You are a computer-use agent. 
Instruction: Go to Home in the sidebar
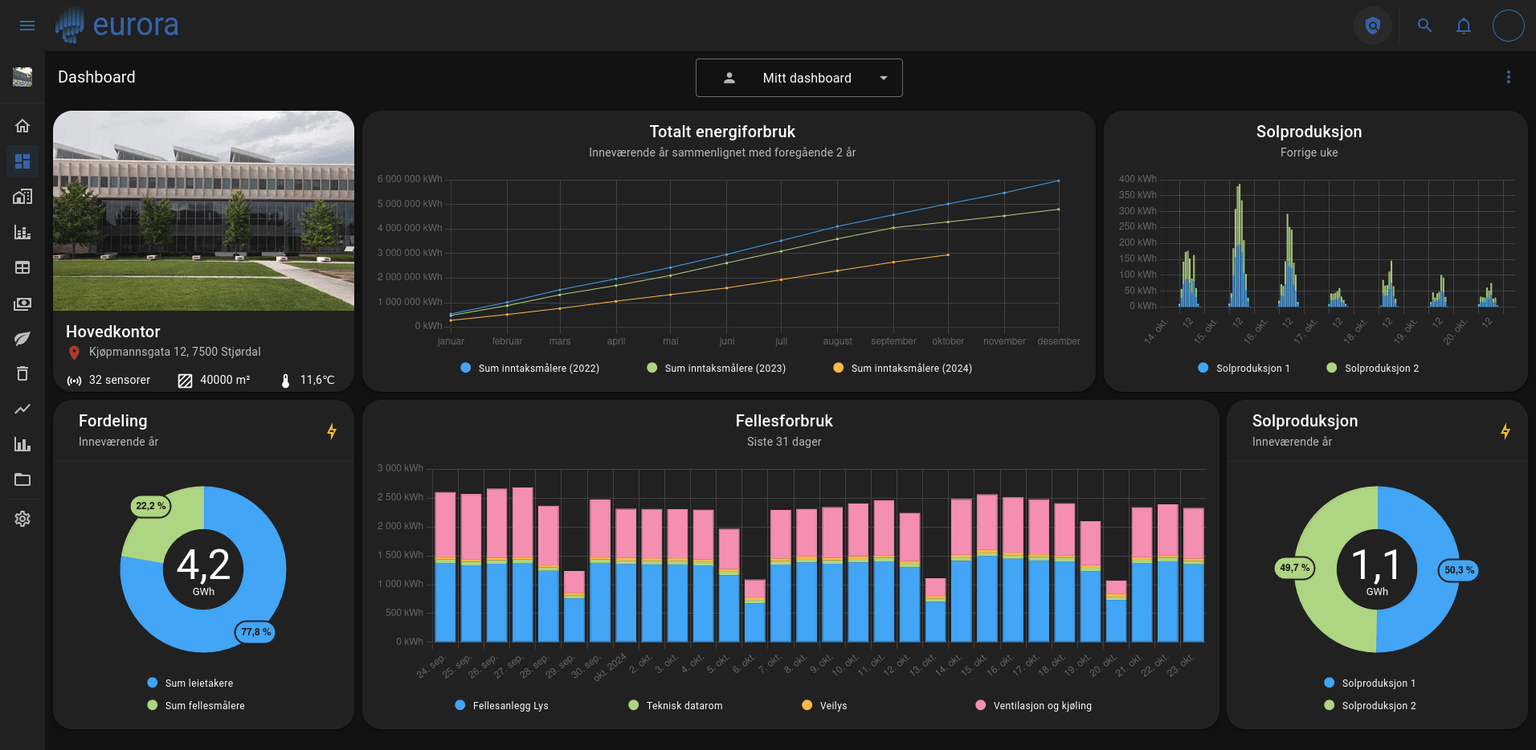(x=22, y=126)
